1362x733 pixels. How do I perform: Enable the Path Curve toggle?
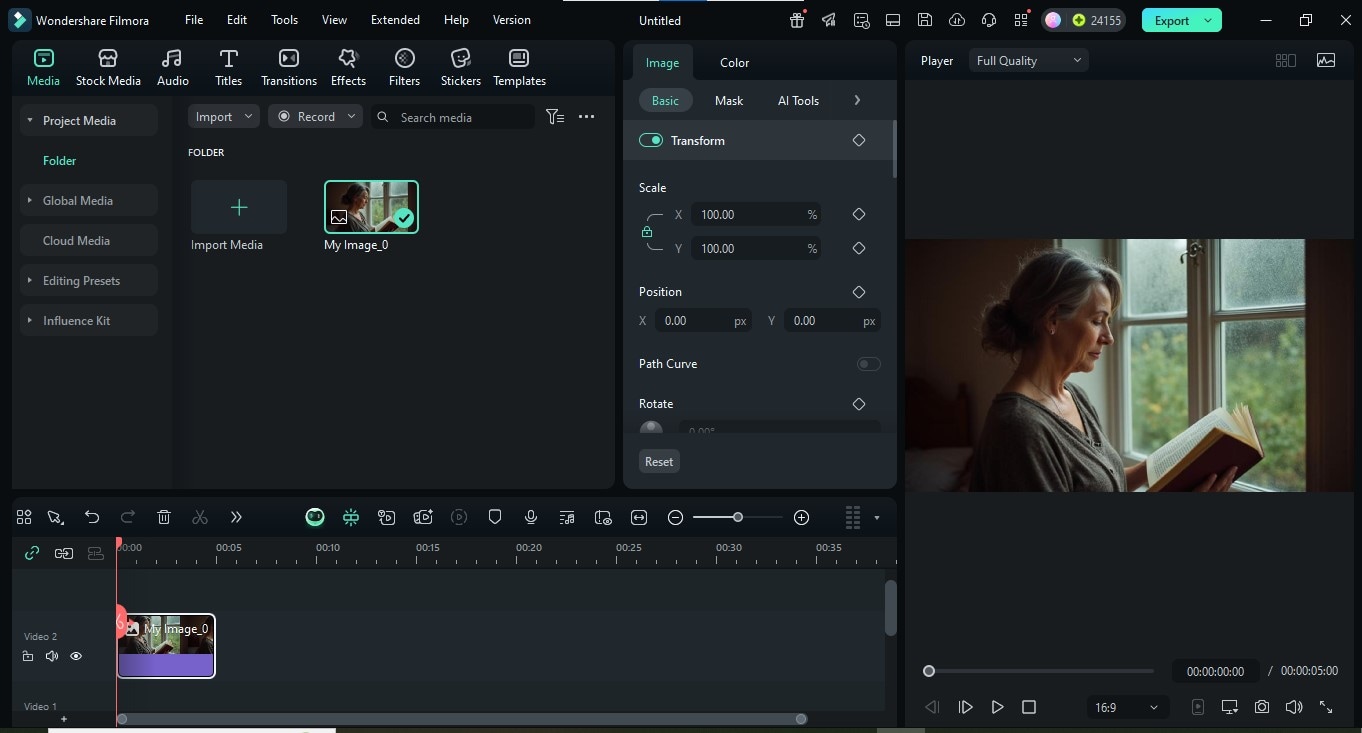click(869, 364)
